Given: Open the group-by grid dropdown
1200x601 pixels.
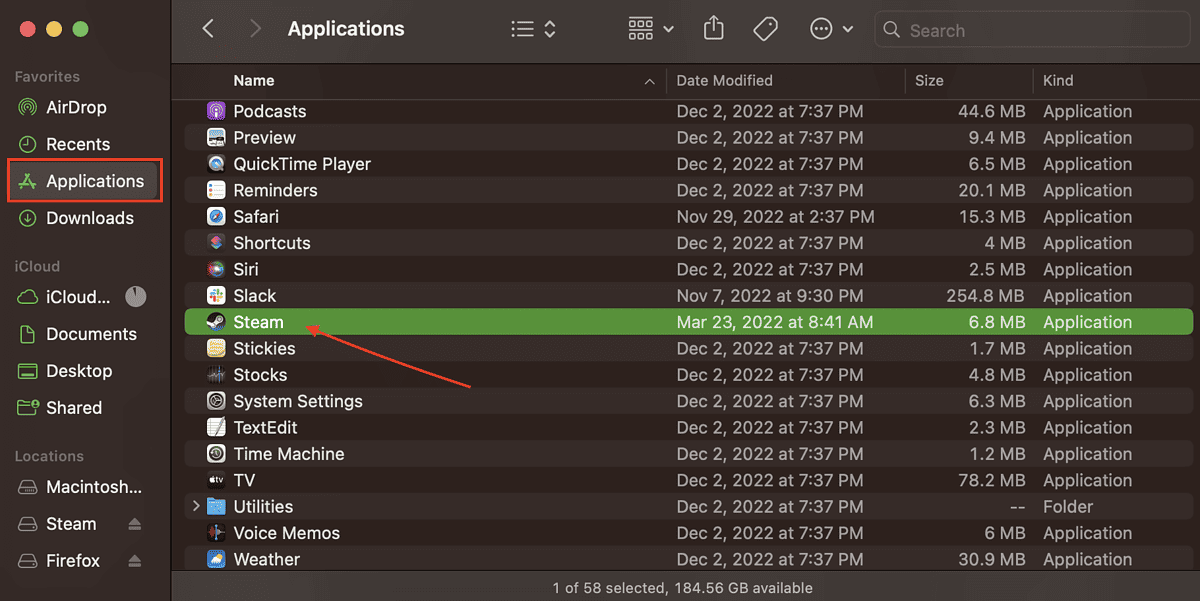Looking at the screenshot, I should [x=650, y=29].
